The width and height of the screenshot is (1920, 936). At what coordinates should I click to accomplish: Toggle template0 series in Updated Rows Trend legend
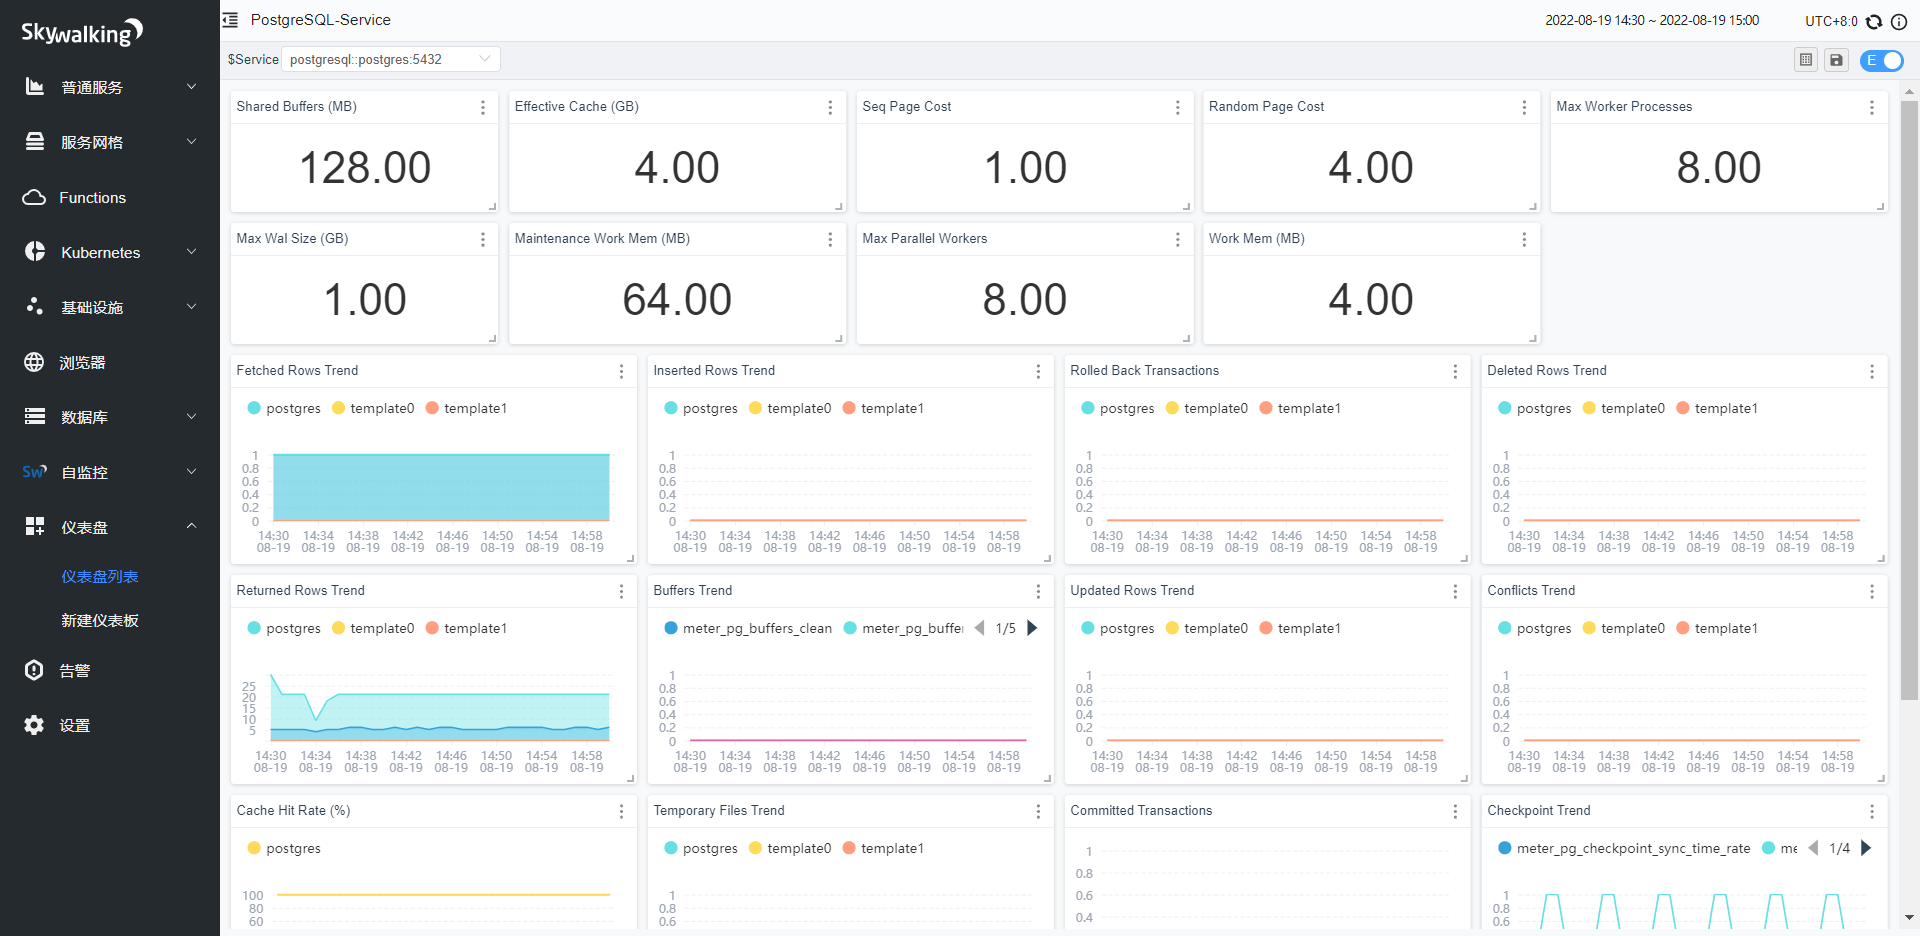(1207, 628)
